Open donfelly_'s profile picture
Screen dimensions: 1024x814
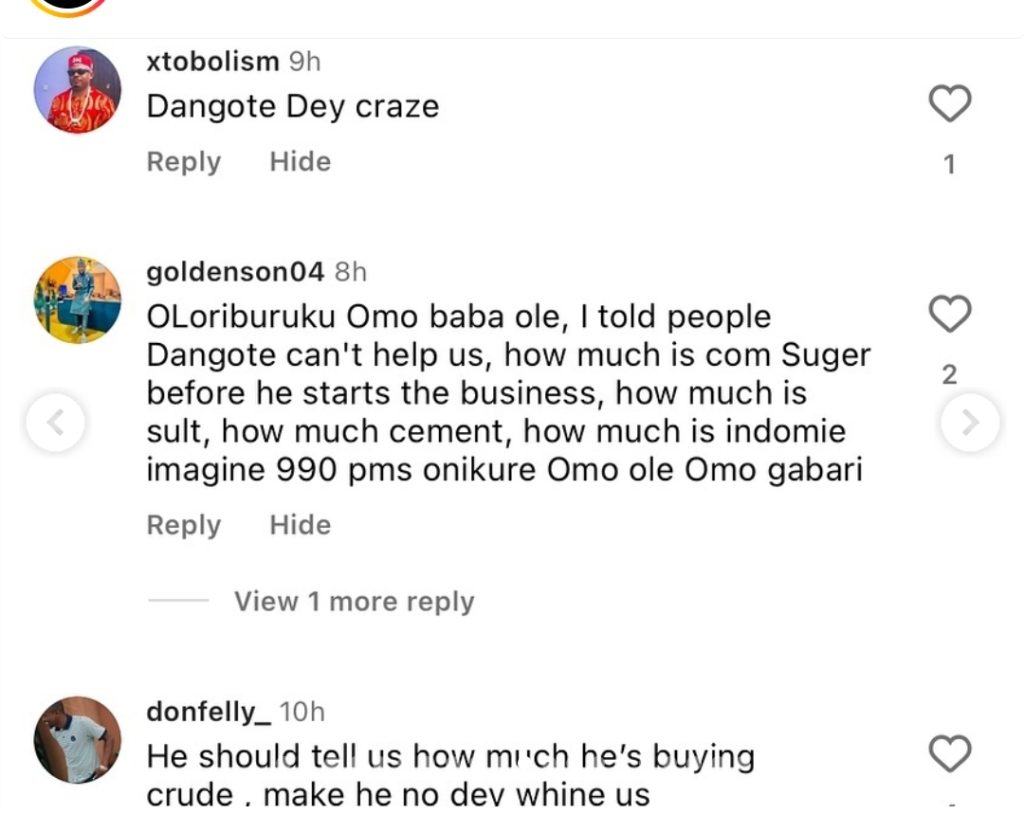[77, 740]
